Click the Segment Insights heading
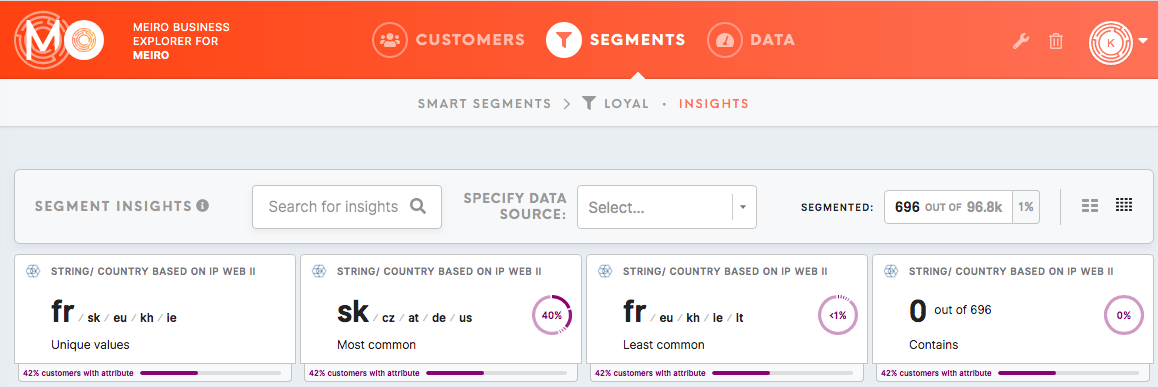 pyautogui.click(x=113, y=206)
